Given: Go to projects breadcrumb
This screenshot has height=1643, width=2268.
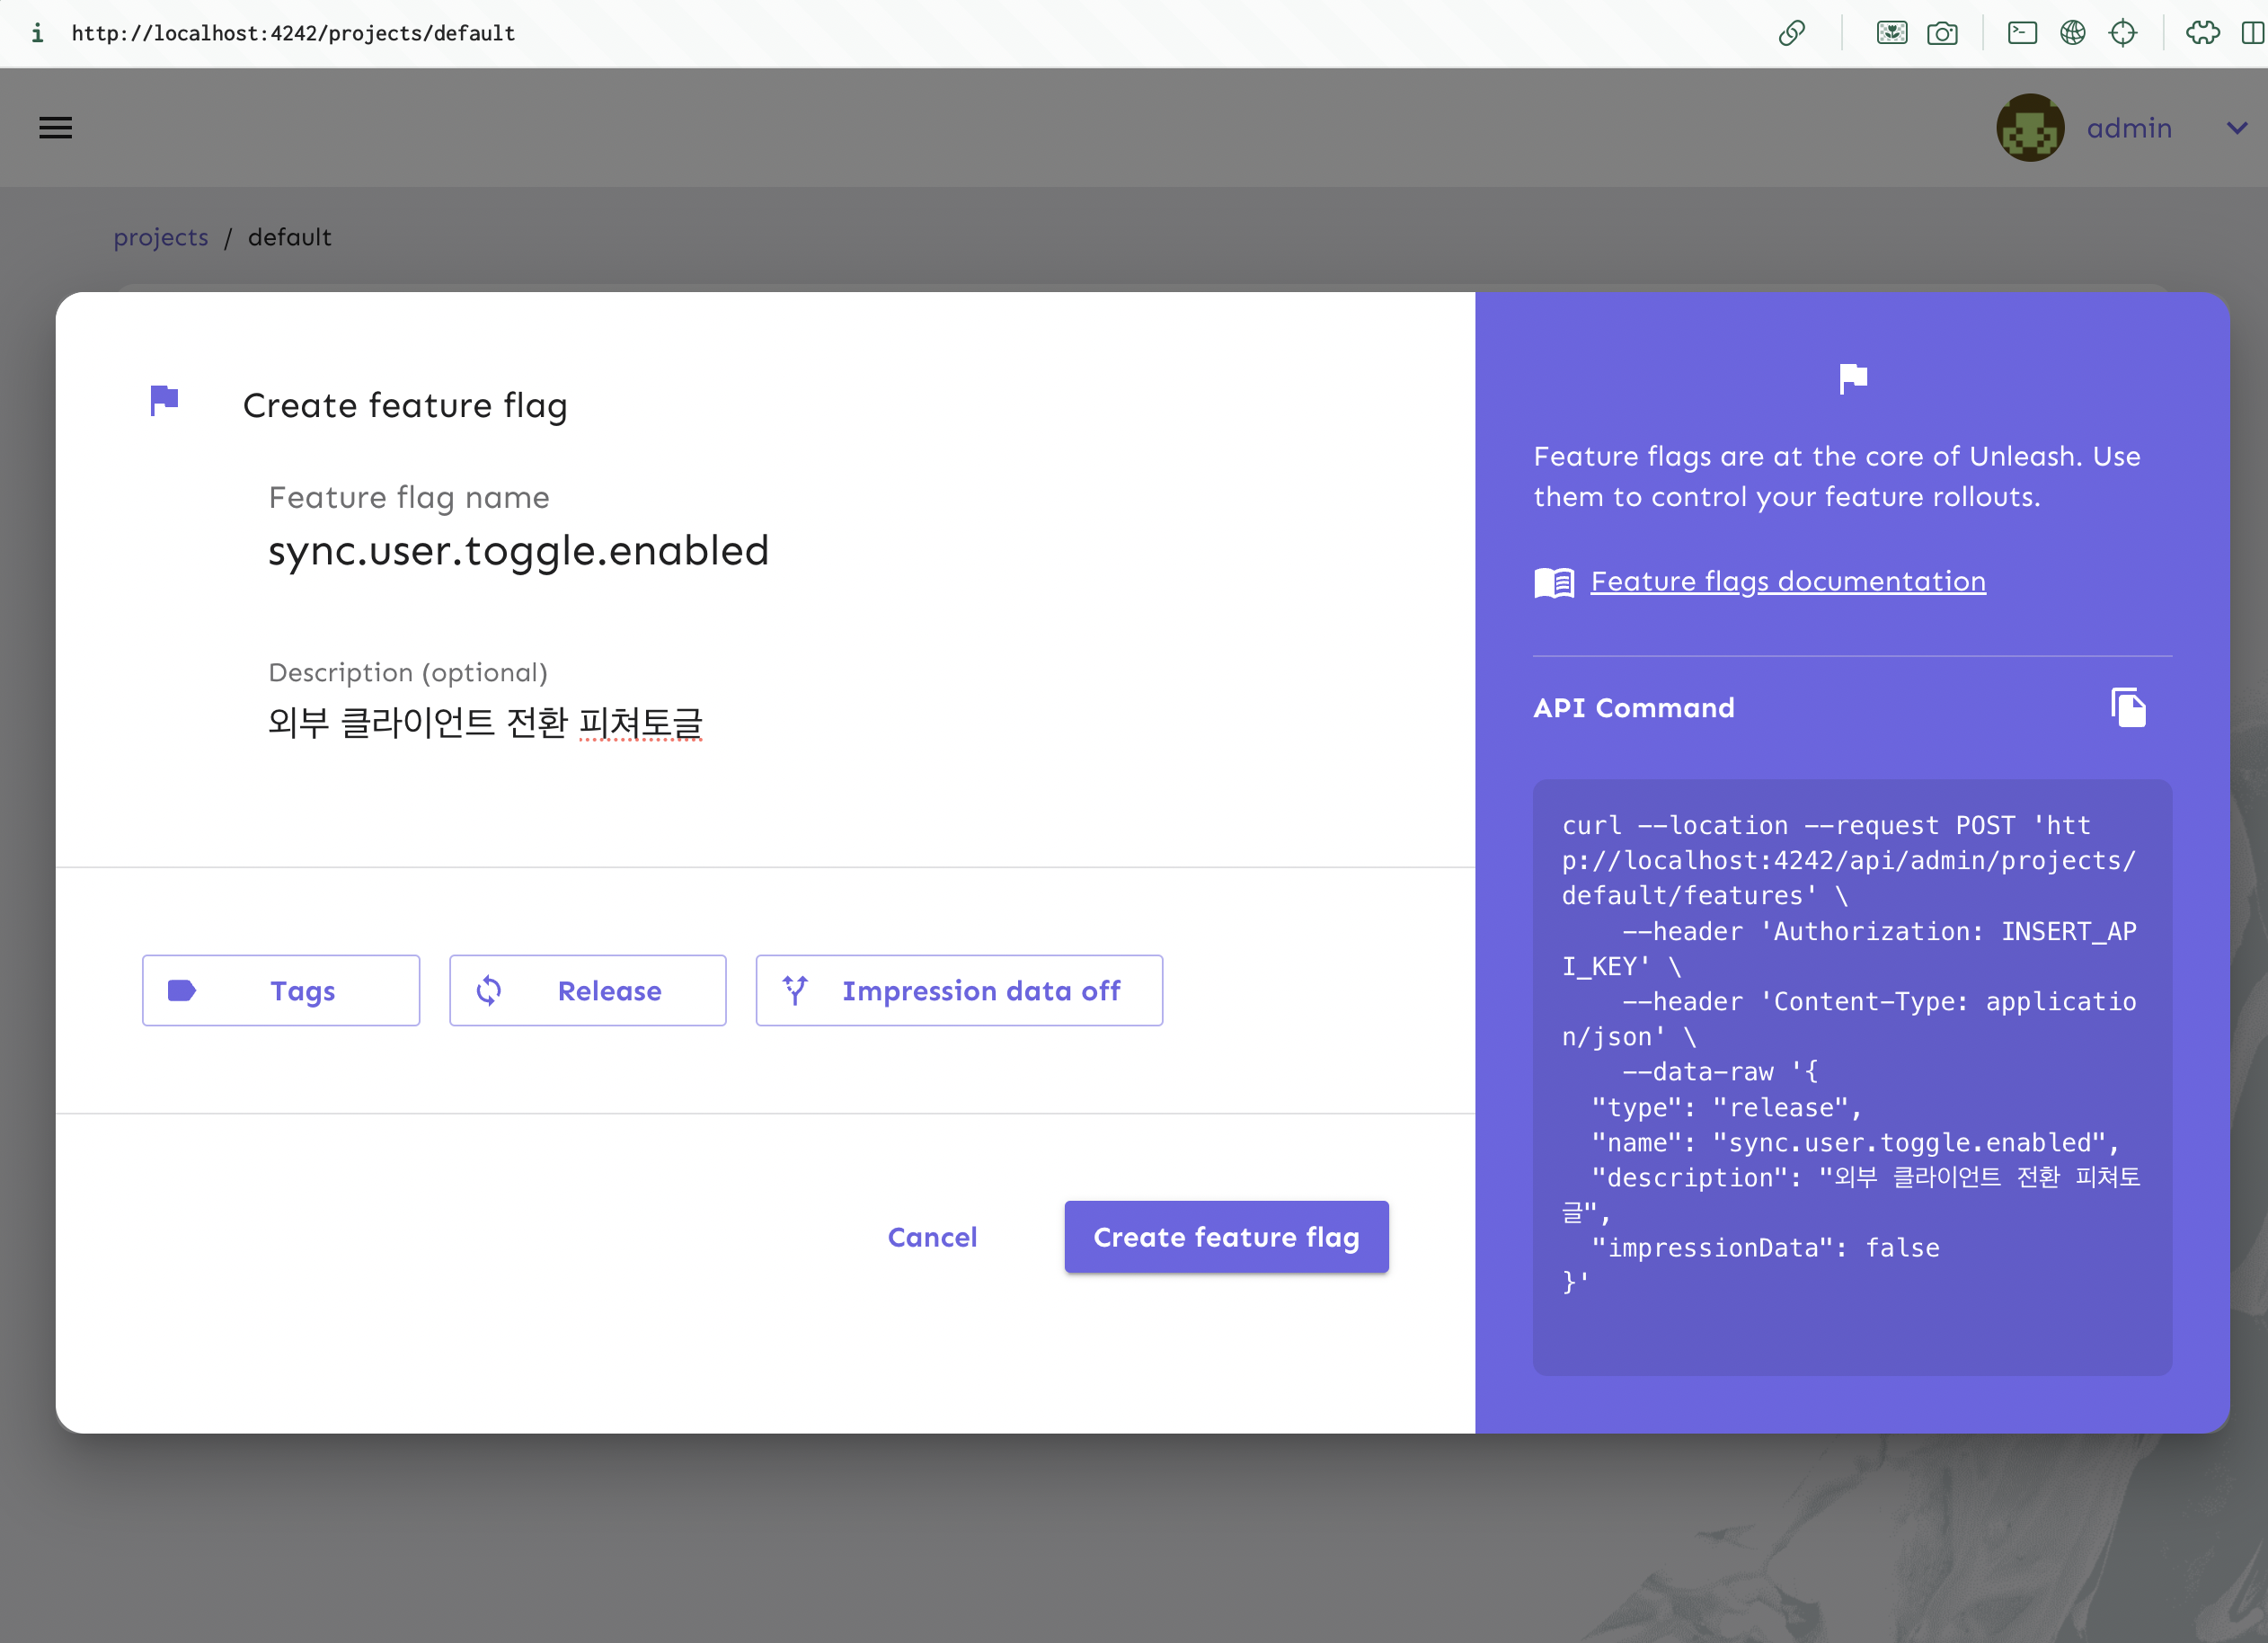Looking at the screenshot, I should click(161, 237).
